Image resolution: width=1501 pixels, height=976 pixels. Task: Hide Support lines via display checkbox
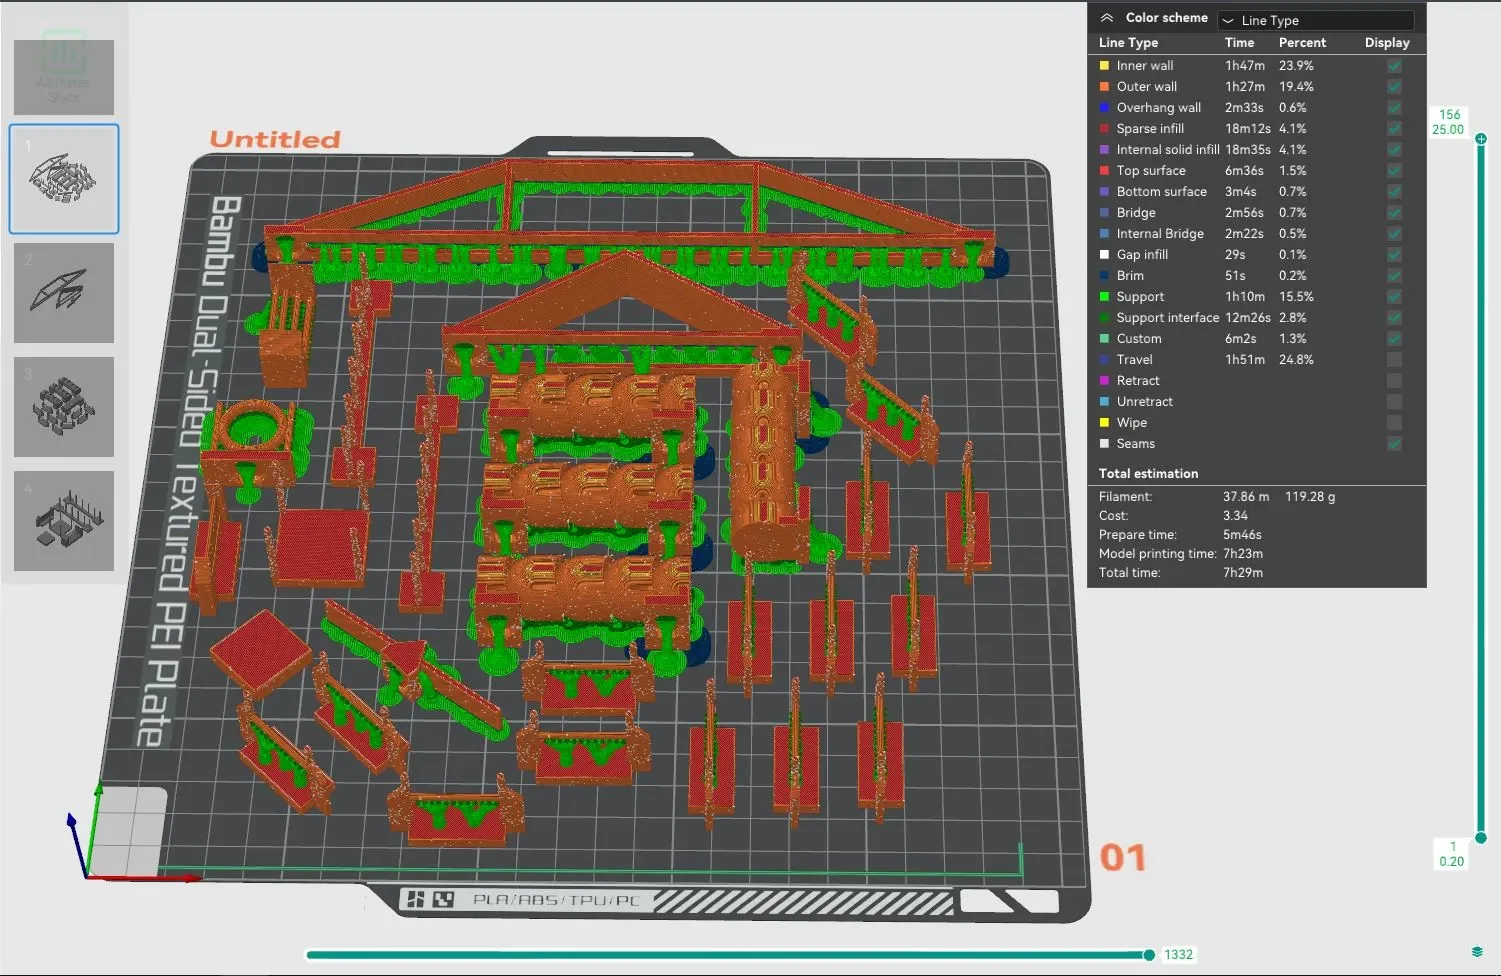(x=1394, y=297)
